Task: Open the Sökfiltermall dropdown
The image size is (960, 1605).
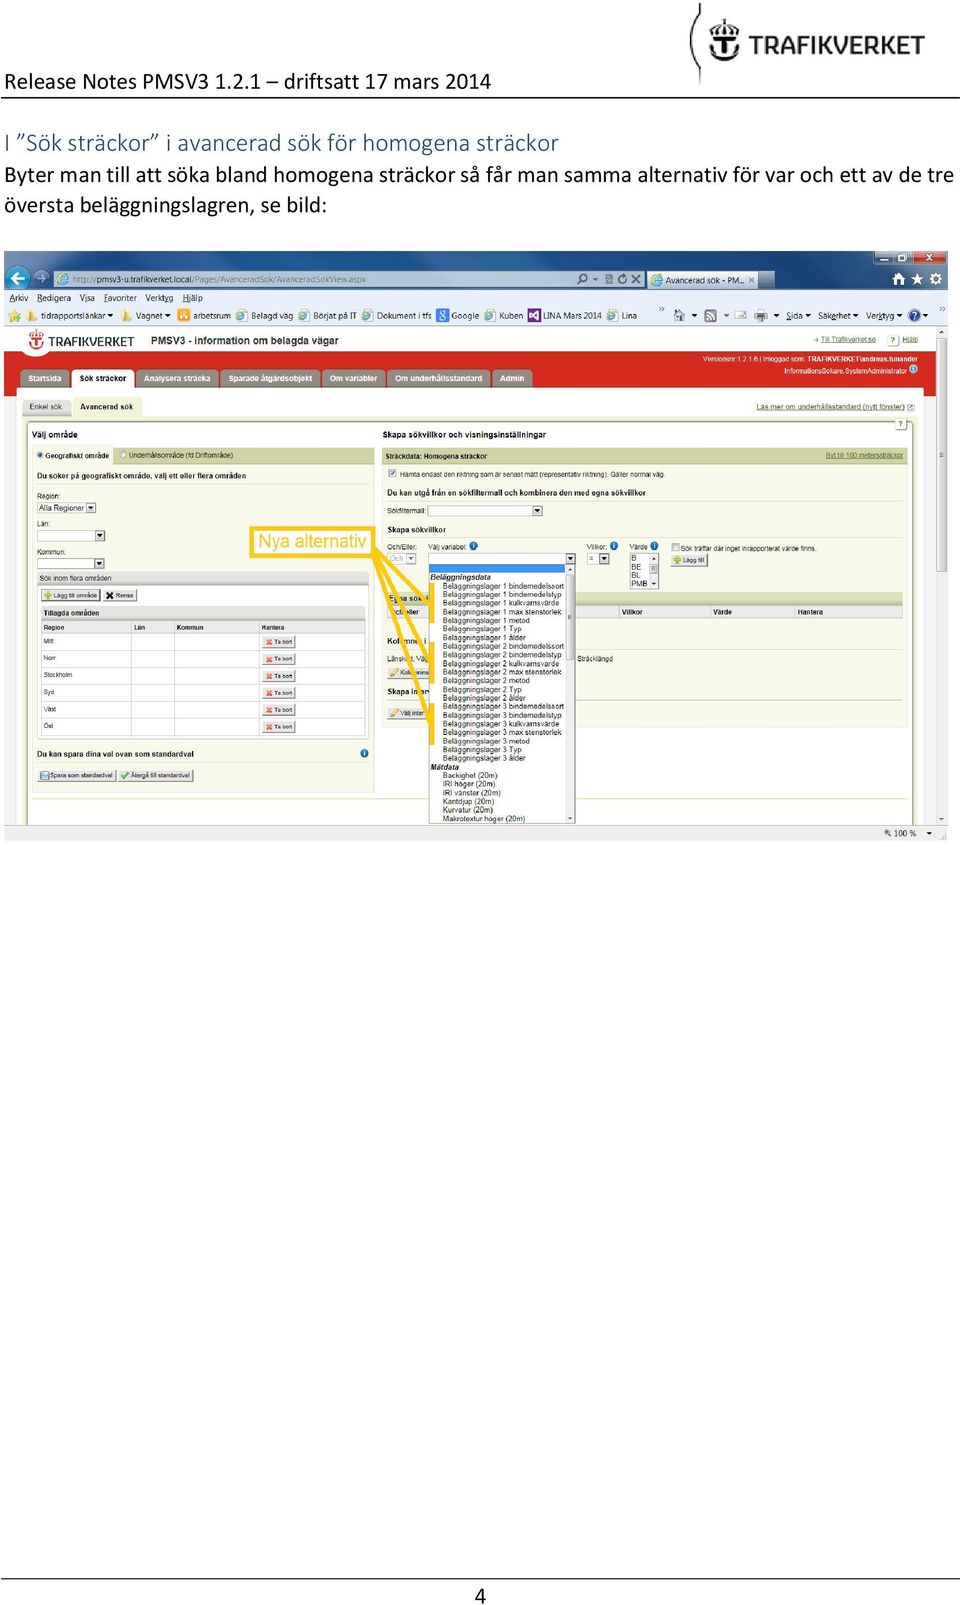Action: pyautogui.click(x=485, y=511)
